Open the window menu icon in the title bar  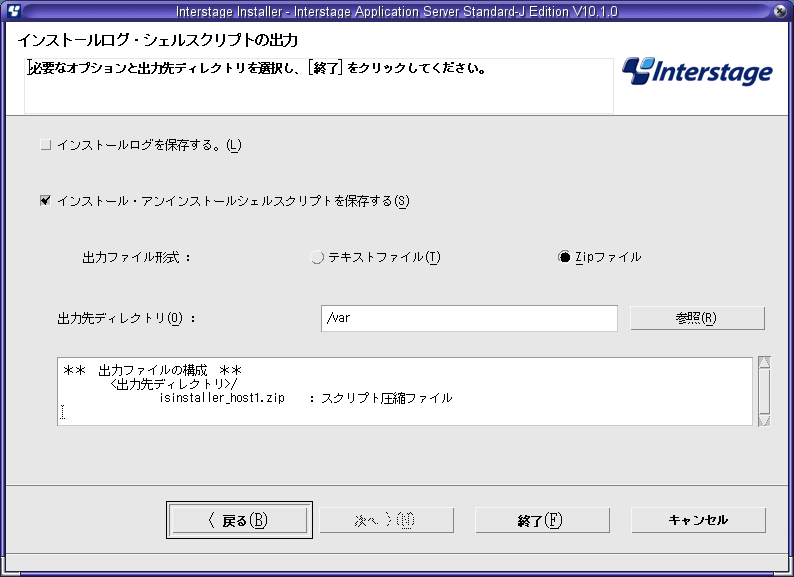[14, 11]
